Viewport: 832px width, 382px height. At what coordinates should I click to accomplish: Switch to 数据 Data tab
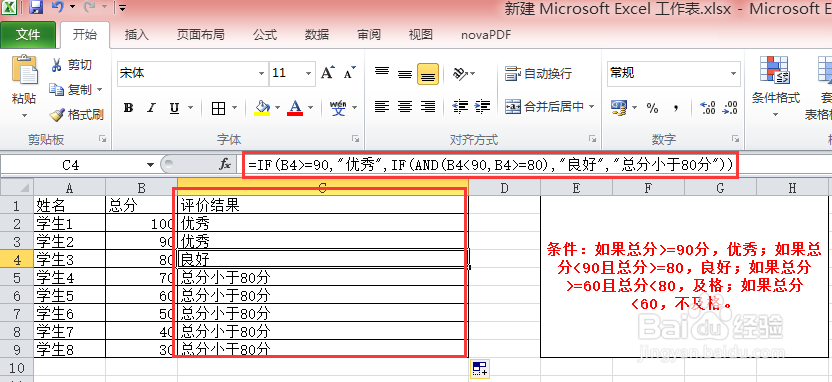click(x=317, y=35)
